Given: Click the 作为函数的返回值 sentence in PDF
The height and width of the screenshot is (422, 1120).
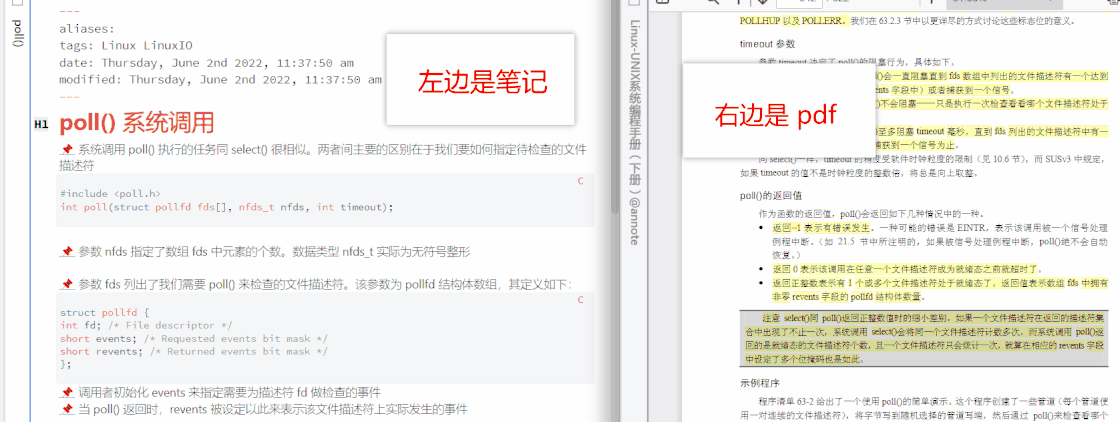Looking at the screenshot, I should (871, 213).
